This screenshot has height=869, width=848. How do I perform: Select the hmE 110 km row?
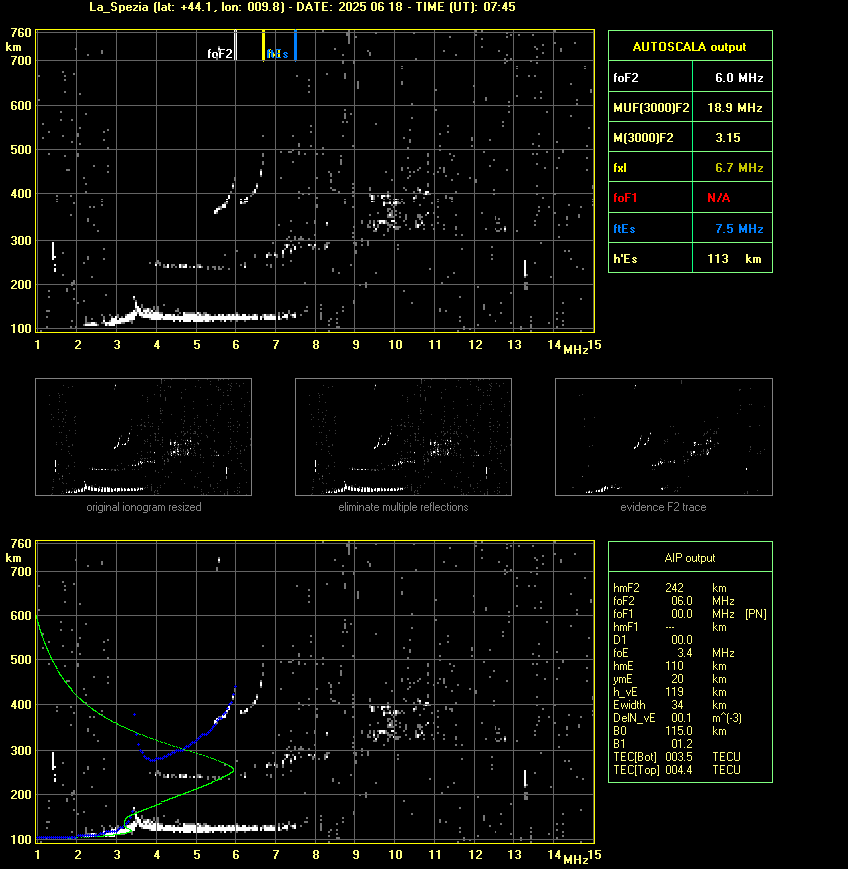(x=670, y=666)
